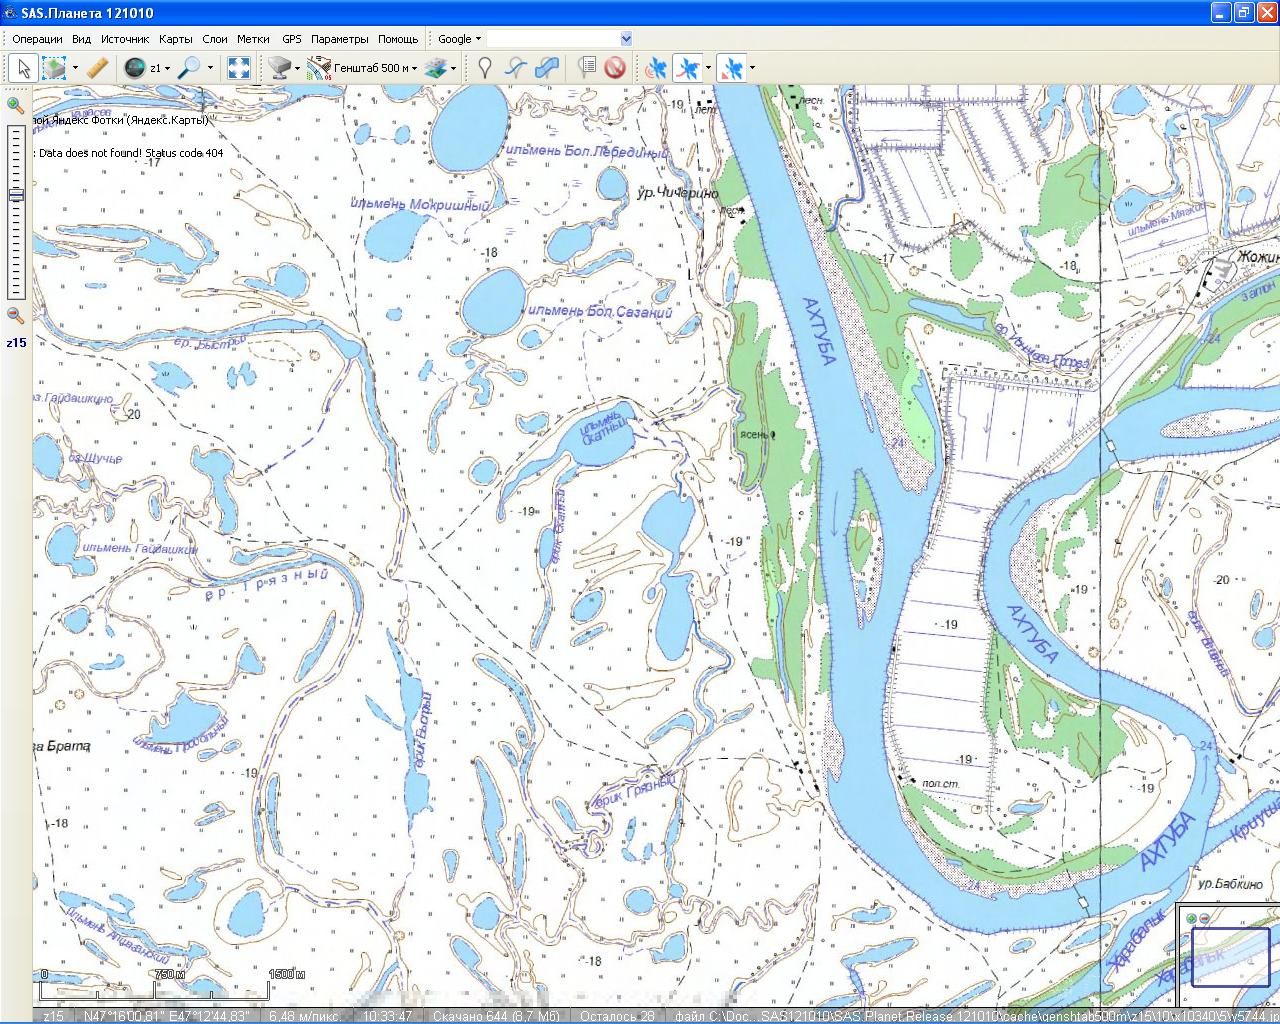Click the ruler distance measurement tool
Screen dimensions: 1280x1024
tap(97, 68)
